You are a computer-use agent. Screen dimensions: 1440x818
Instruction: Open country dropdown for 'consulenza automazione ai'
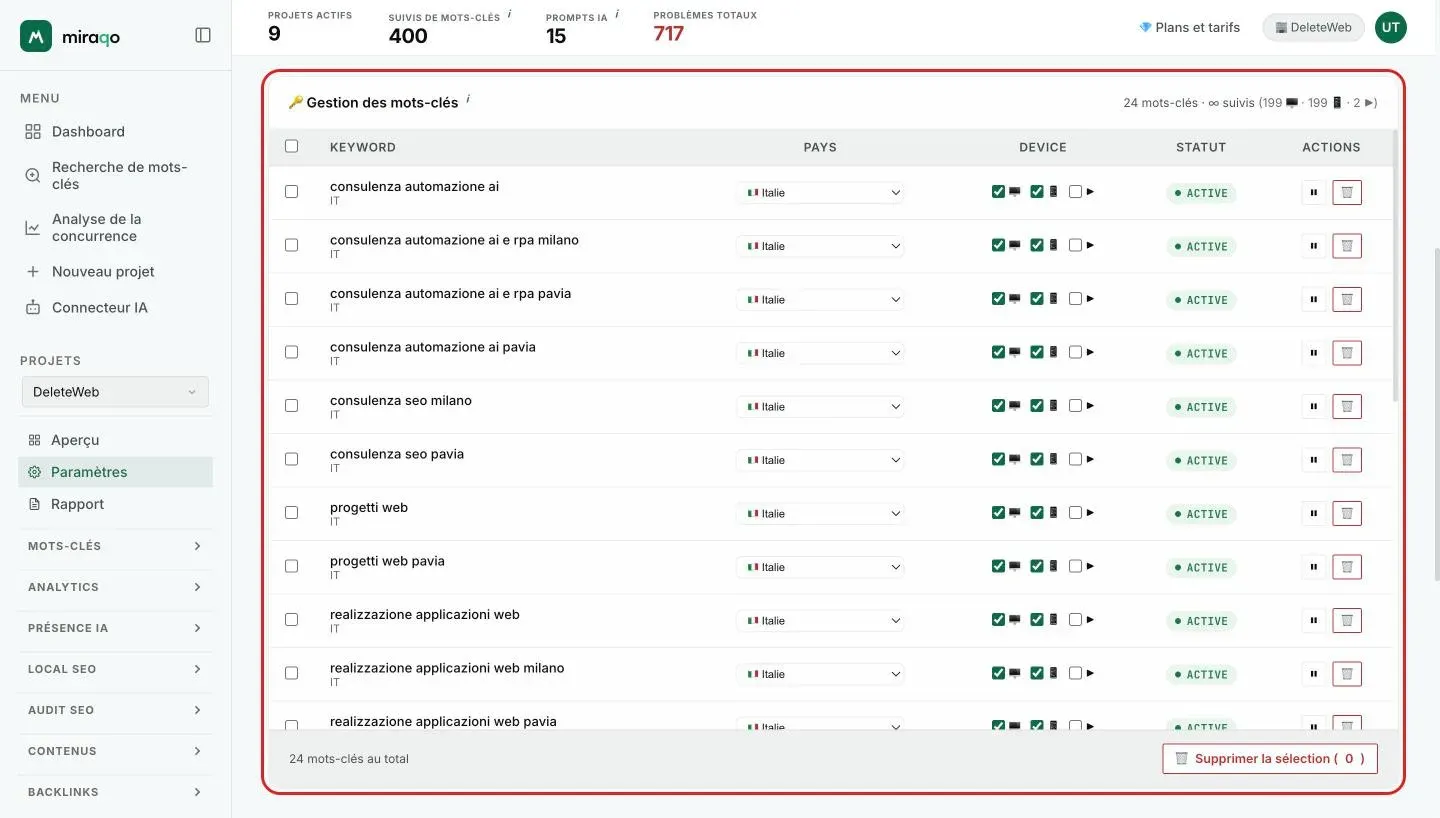pyautogui.click(x=820, y=192)
